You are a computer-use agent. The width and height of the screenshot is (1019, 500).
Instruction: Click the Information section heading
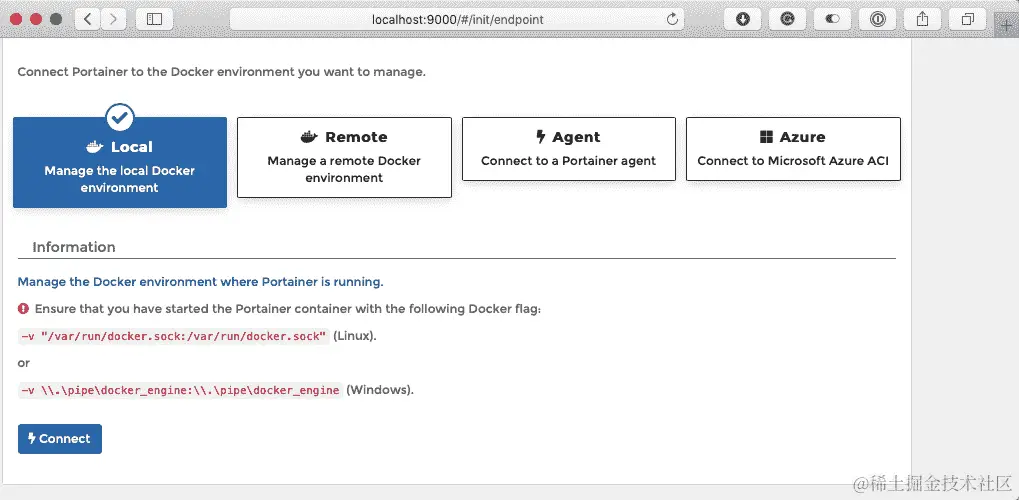[x=74, y=247]
